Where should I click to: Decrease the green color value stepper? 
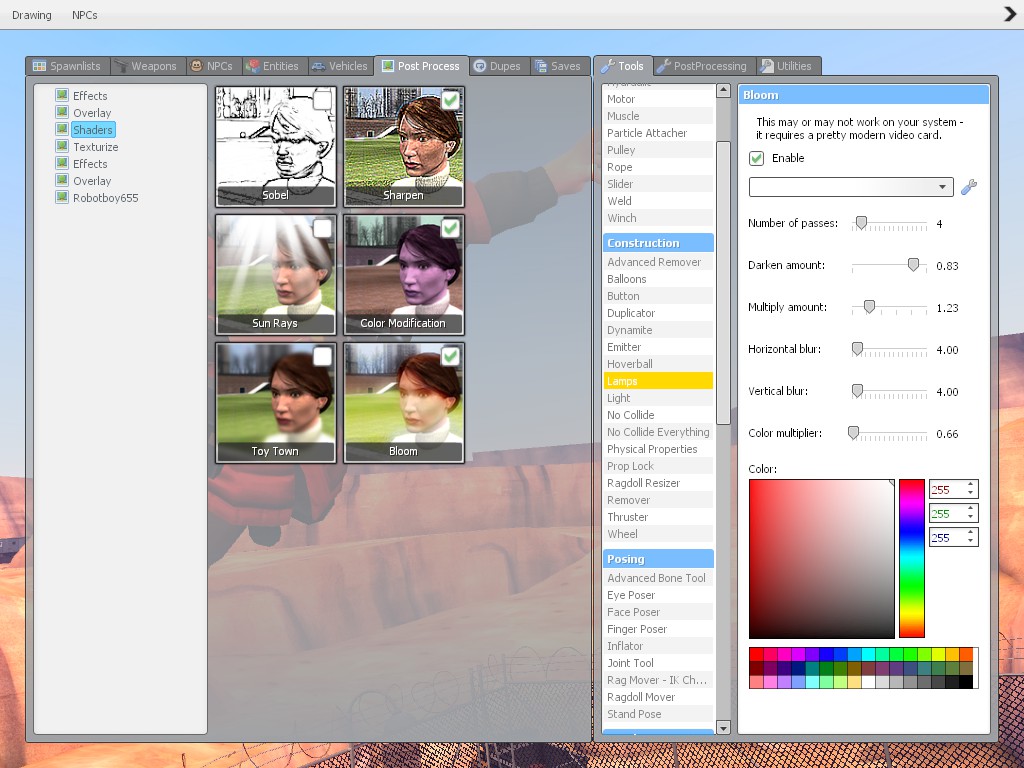coord(970,517)
